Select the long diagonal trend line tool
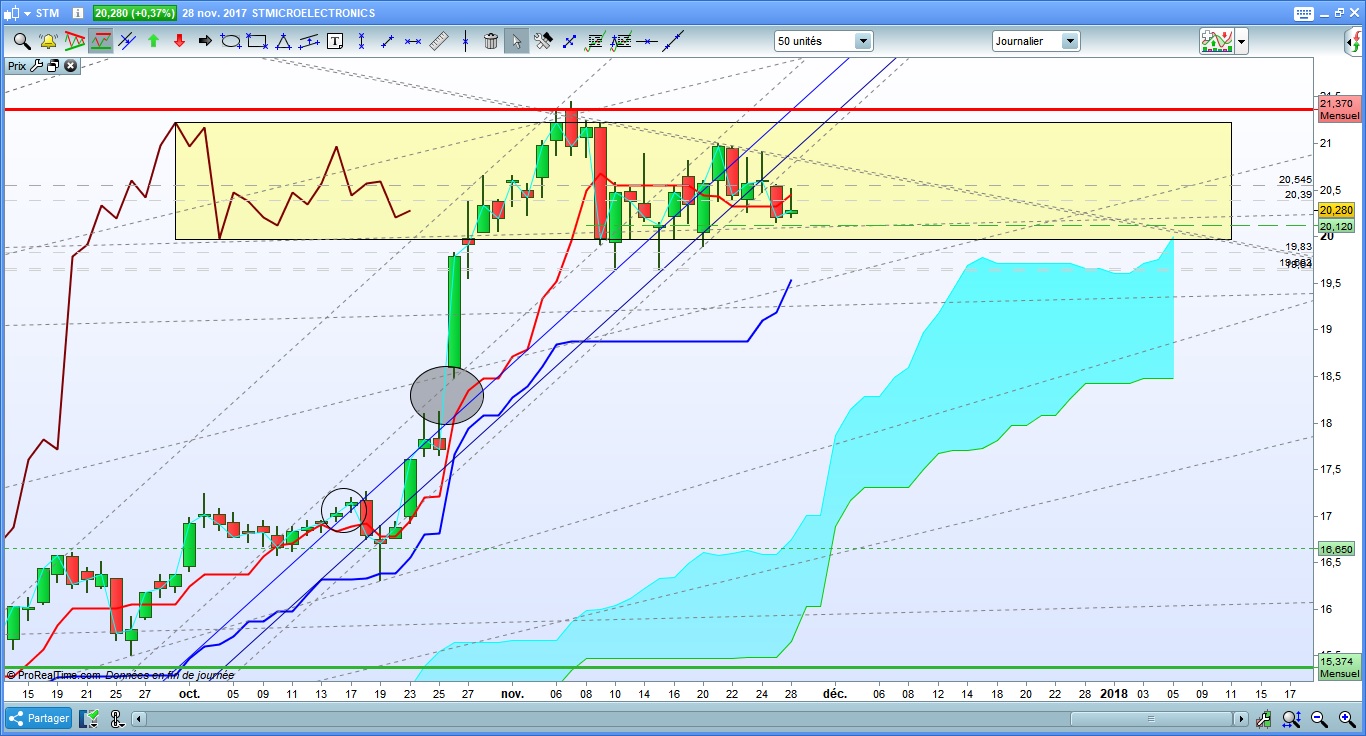This screenshot has width=1366, height=736. point(673,41)
